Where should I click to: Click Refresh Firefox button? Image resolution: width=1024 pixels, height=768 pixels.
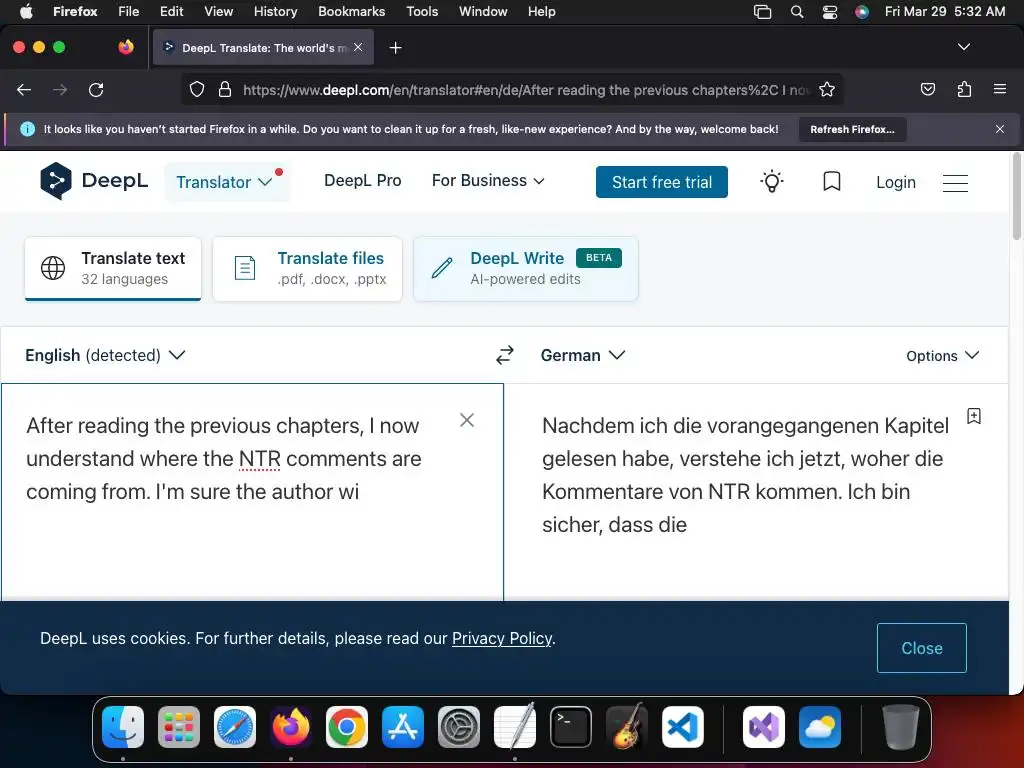852,129
